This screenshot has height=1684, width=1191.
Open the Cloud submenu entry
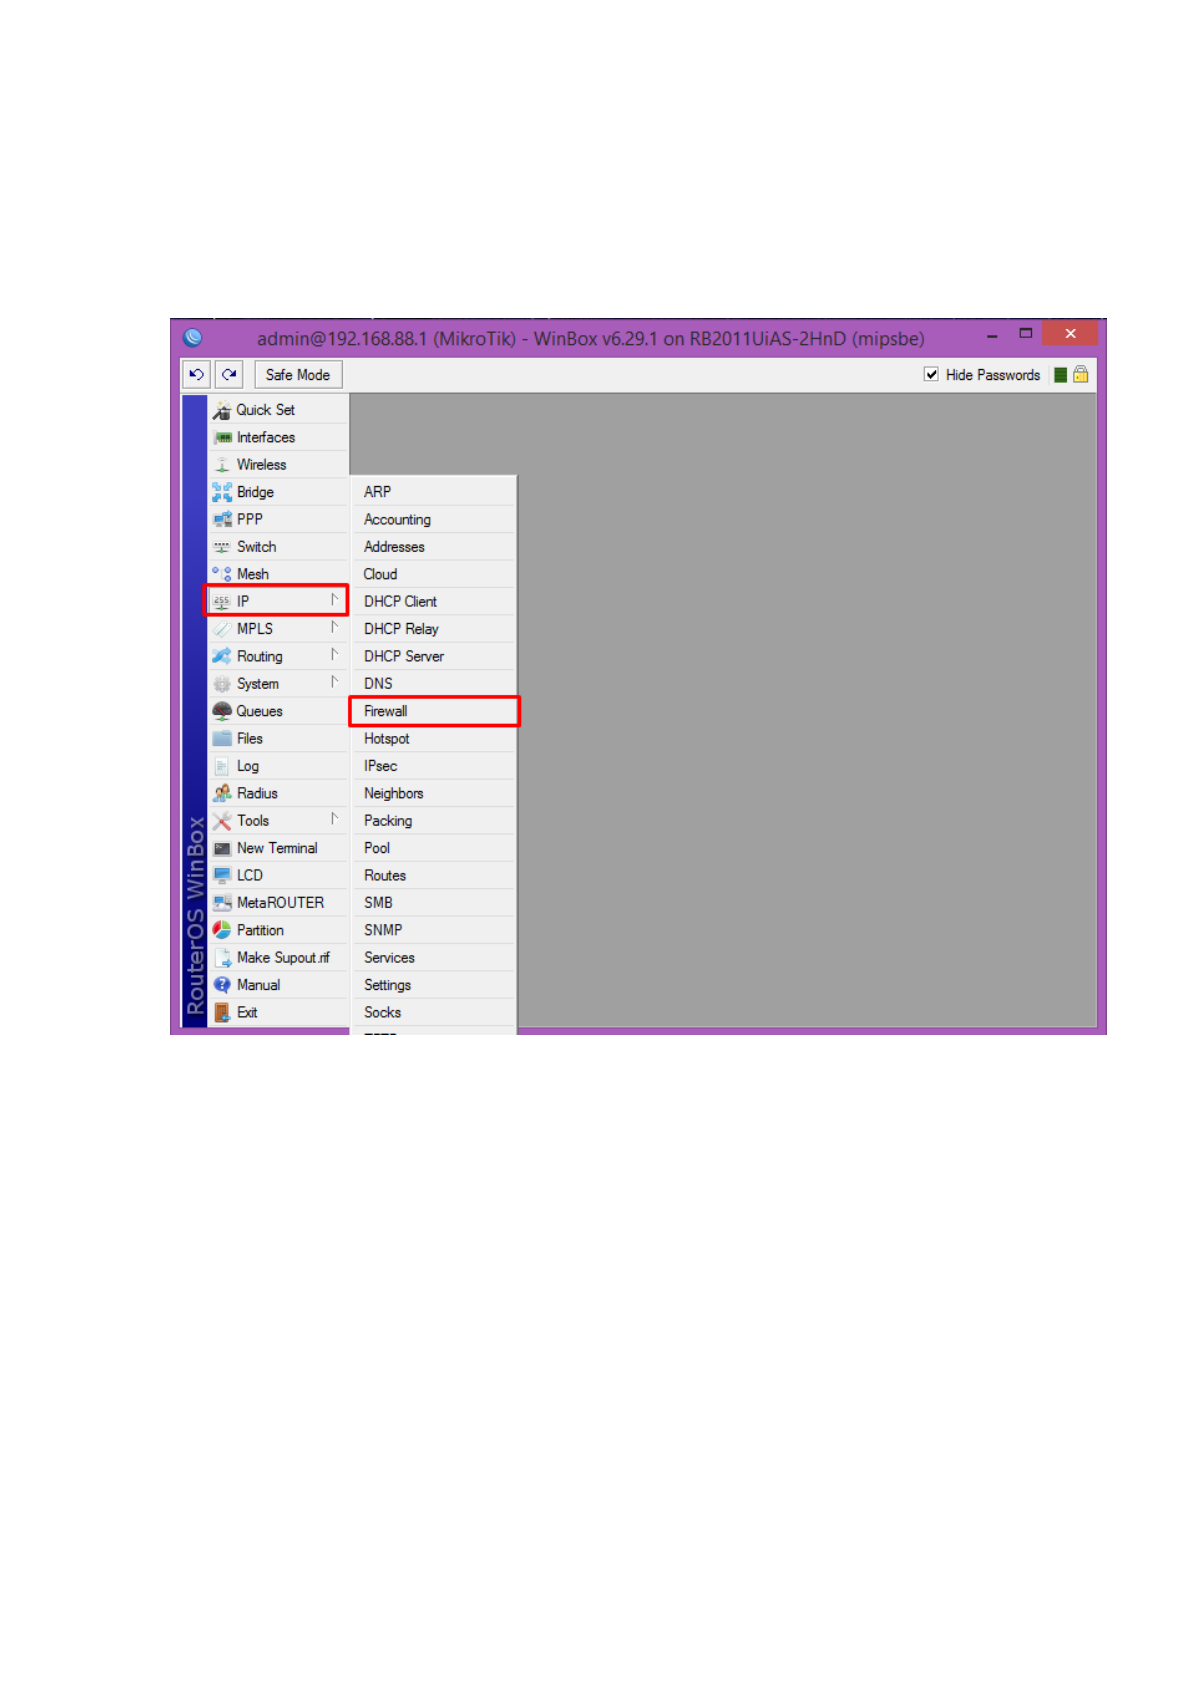click(x=434, y=574)
